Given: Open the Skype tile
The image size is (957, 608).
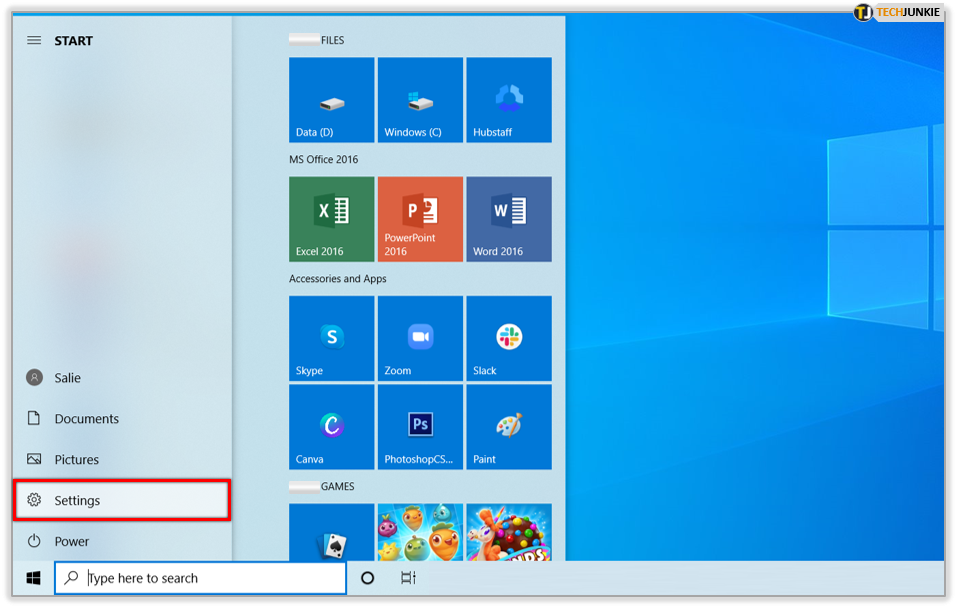Looking at the screenshot, I should [x=331, y=338].
